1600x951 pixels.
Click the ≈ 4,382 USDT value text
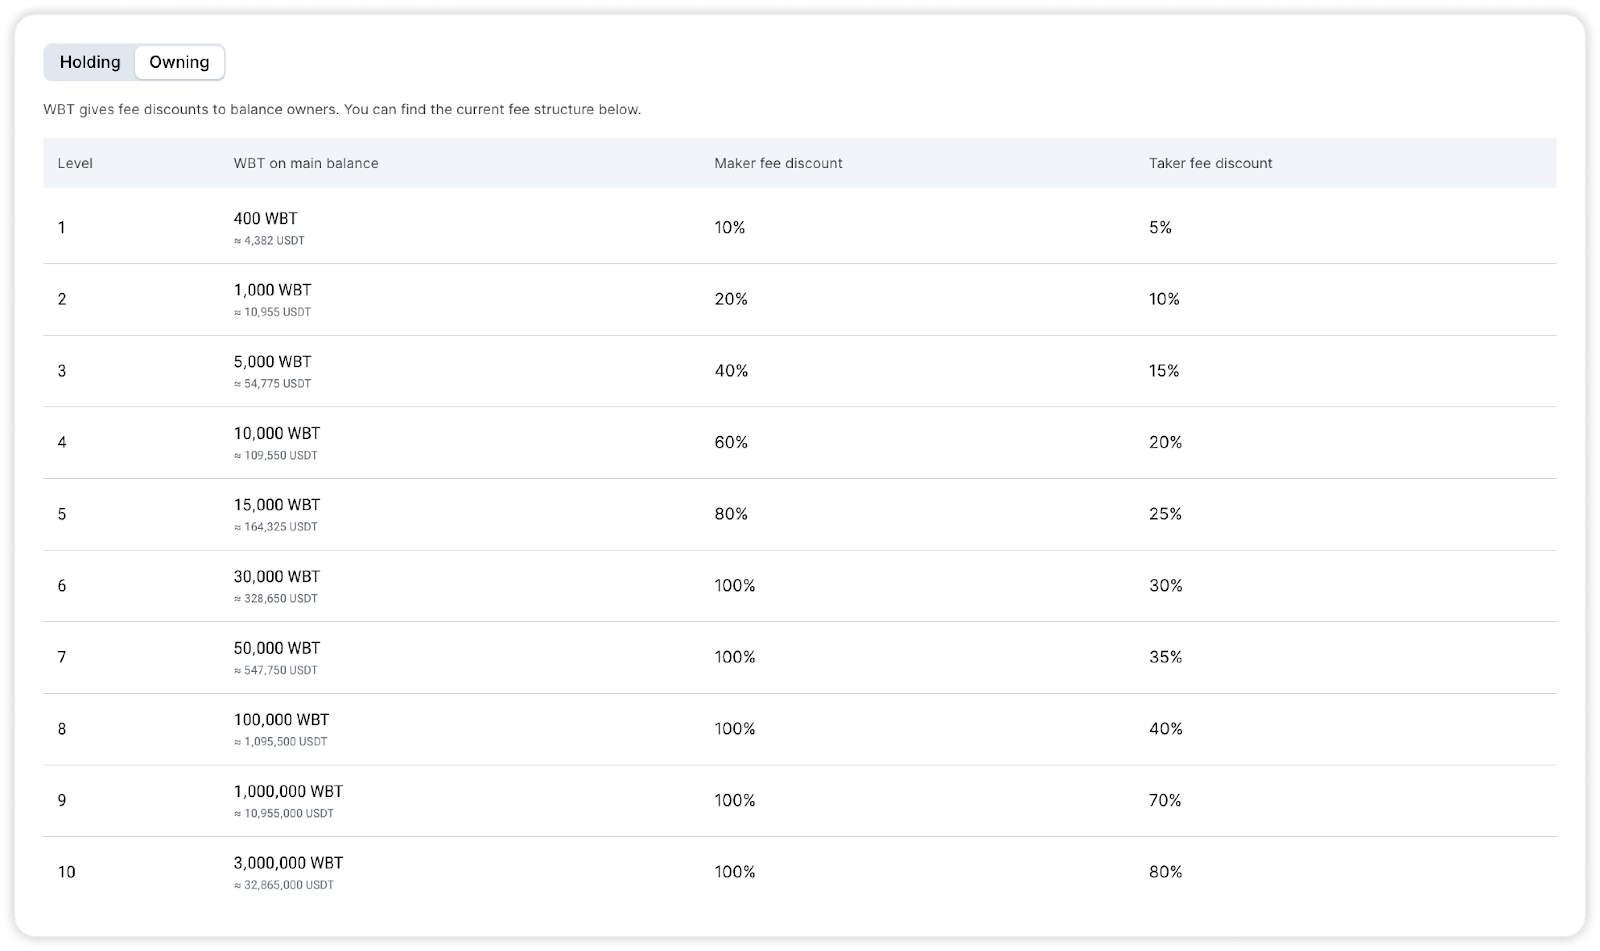pyautogui.click(x=269, y=241)
